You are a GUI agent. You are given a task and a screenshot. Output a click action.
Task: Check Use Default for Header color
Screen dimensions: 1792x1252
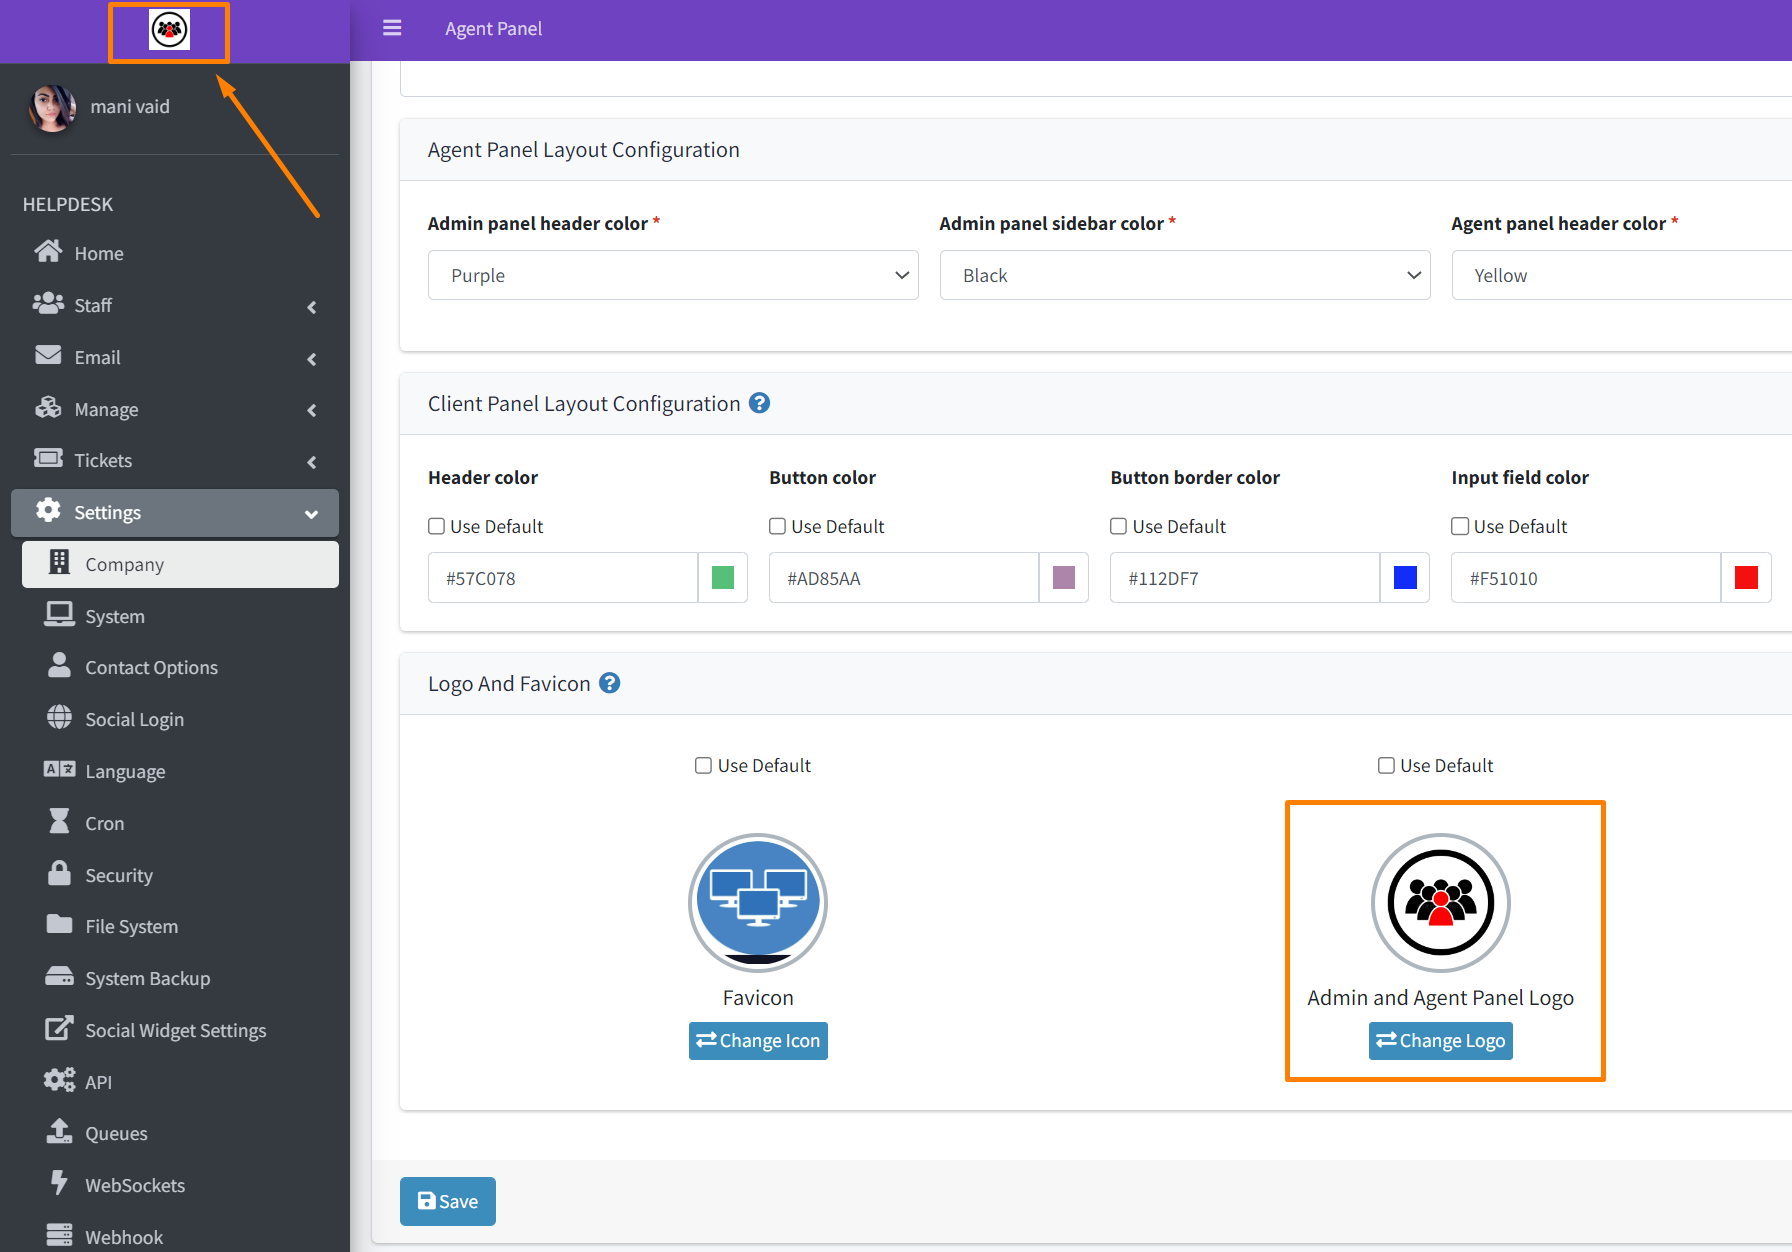click(x=436, y=525)
